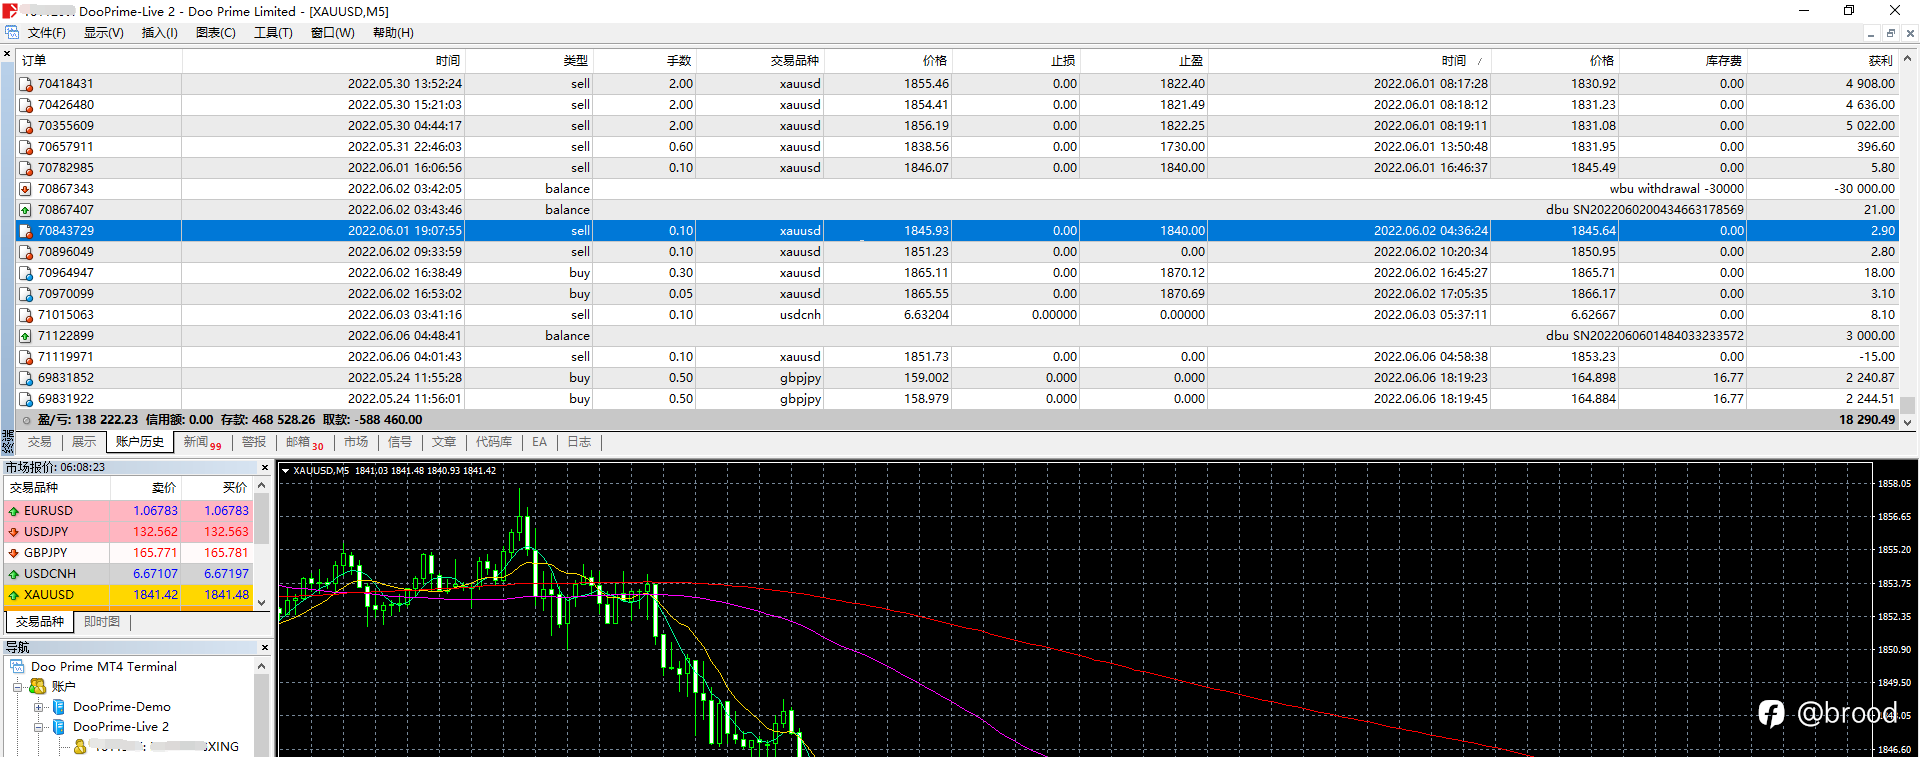Click the order icon beside 70657911
This screenshot has height=757, width=1920.
point(26,147)
